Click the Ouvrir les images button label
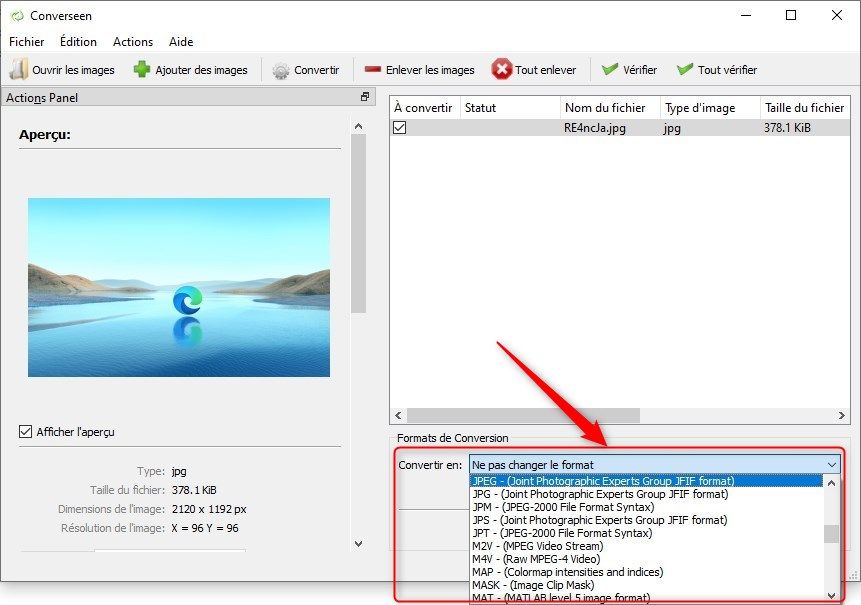The height and width of the screenshot is (605, 861). tap(74, 70)
